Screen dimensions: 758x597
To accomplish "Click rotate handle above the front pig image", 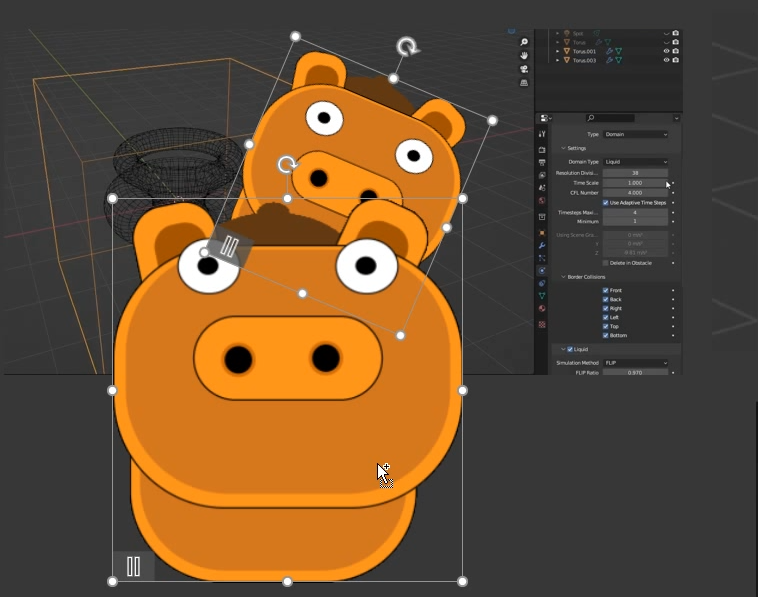I will 287,165.
